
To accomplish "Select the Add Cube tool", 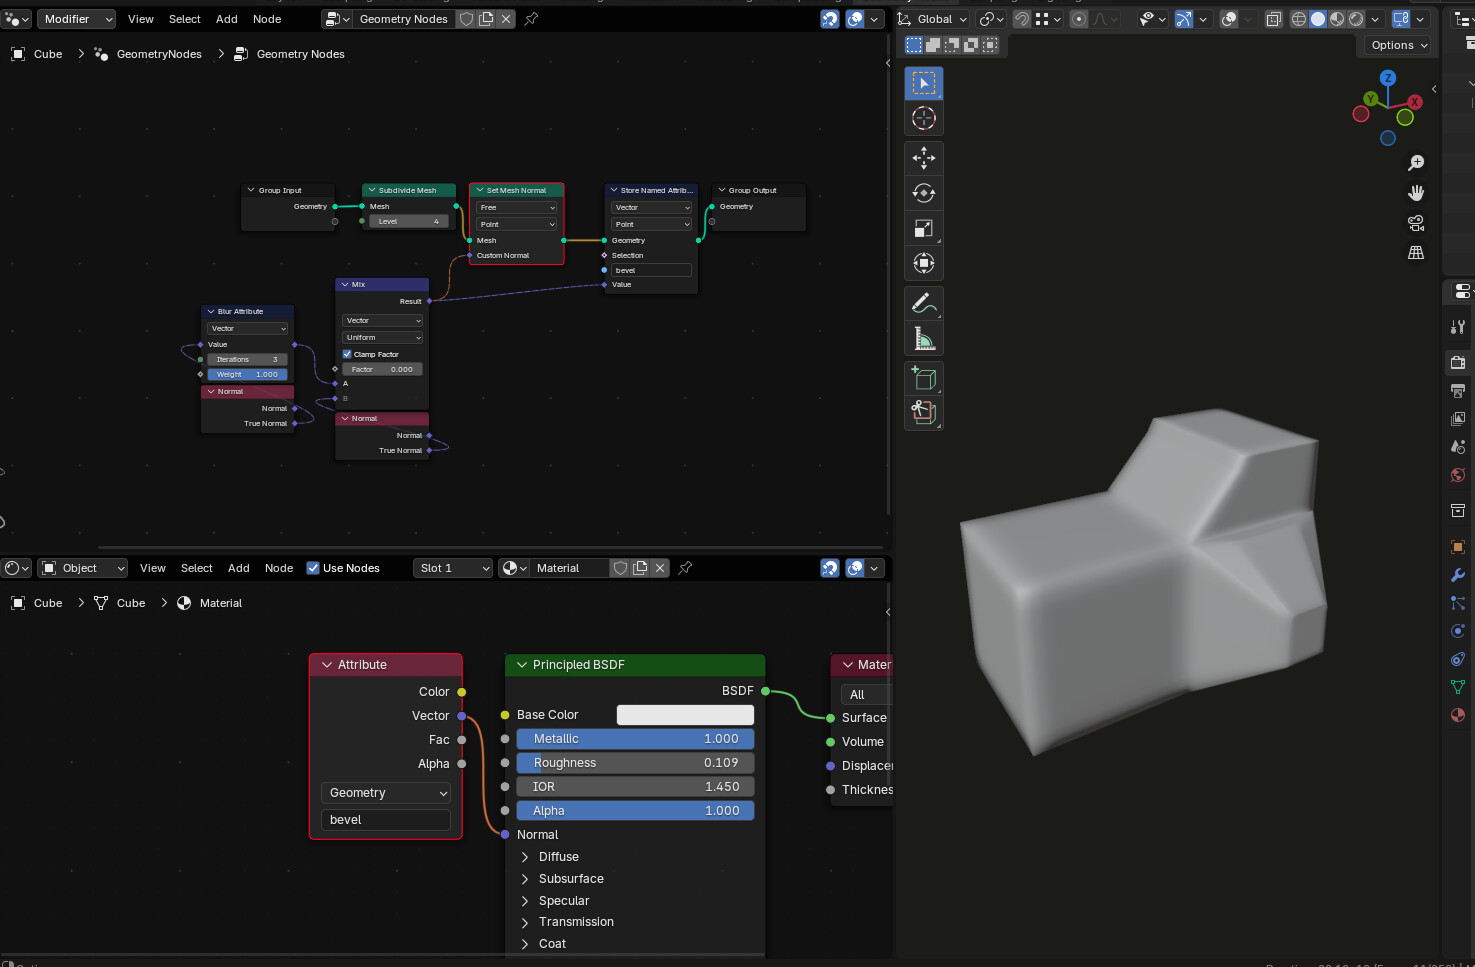I will point(923,378).
